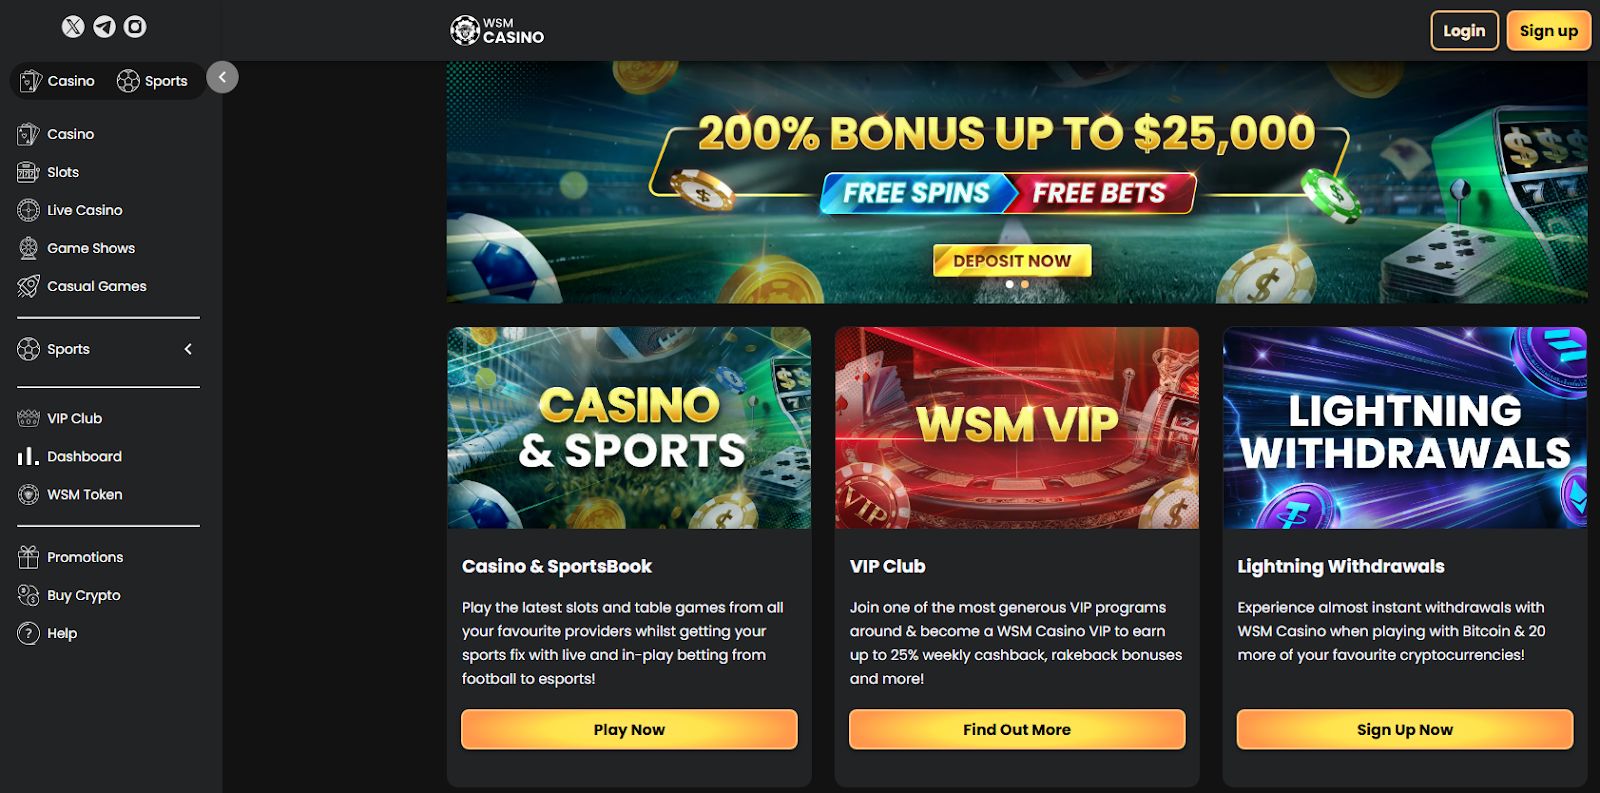This screenshot has height=793, width=1600.
Task: Select the second banner carousel dot
Action: click(x=1024, y=284)
